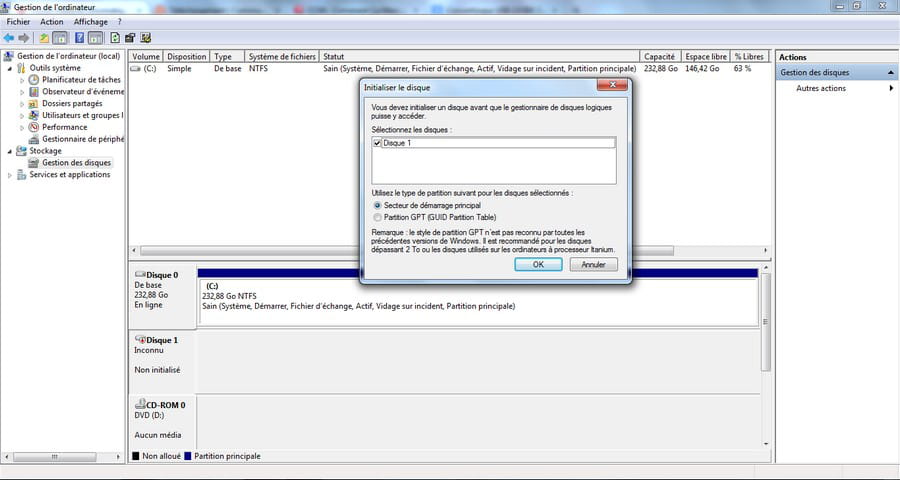Click the last toolbar icon with yellow check

(x=146, y=38)
